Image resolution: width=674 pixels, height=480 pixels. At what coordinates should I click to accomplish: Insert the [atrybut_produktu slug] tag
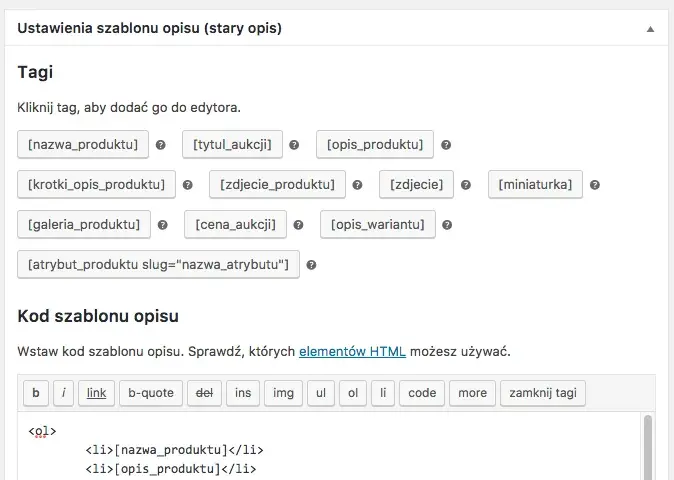click(158, 264)
